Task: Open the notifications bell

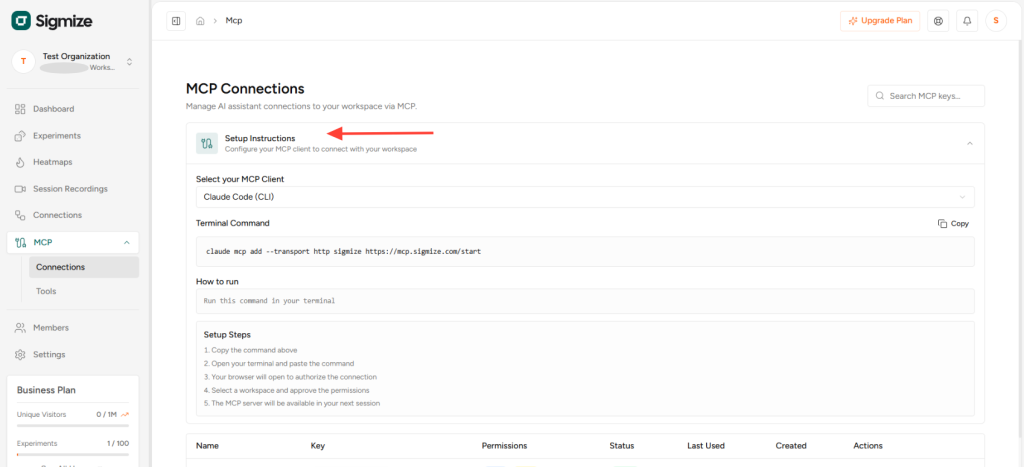Action: click(x=967, y=21)
